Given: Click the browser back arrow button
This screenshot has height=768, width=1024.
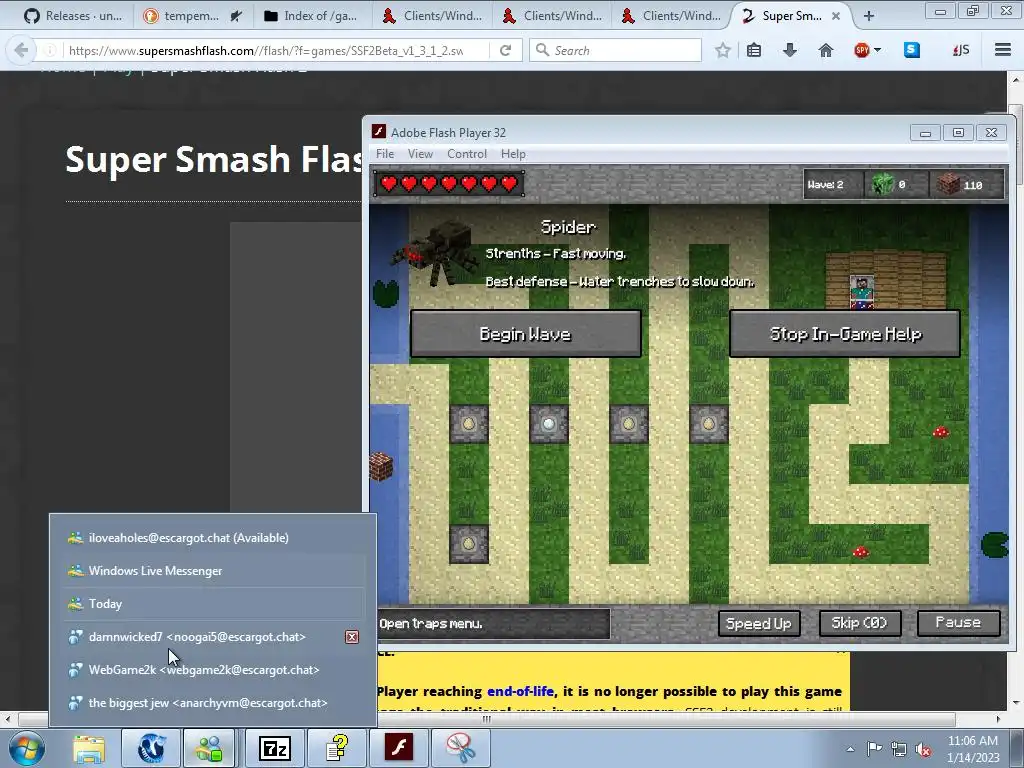Looking at the screenshot, I should [x=21, y=50].
